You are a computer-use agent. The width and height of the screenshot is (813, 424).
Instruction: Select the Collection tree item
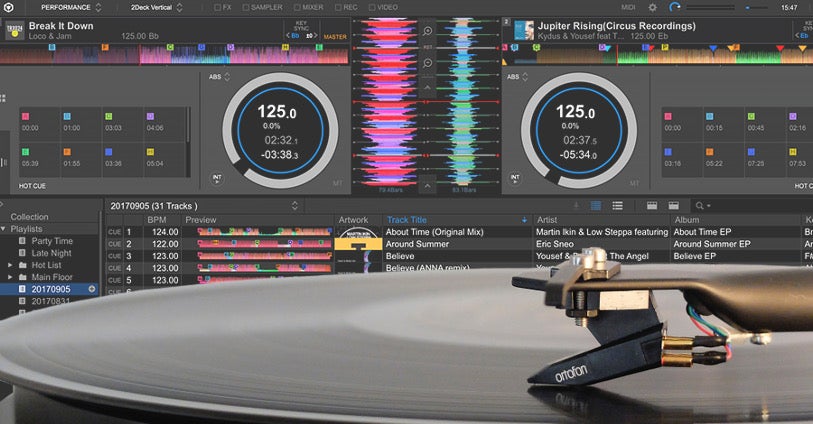tap(30, 217)
